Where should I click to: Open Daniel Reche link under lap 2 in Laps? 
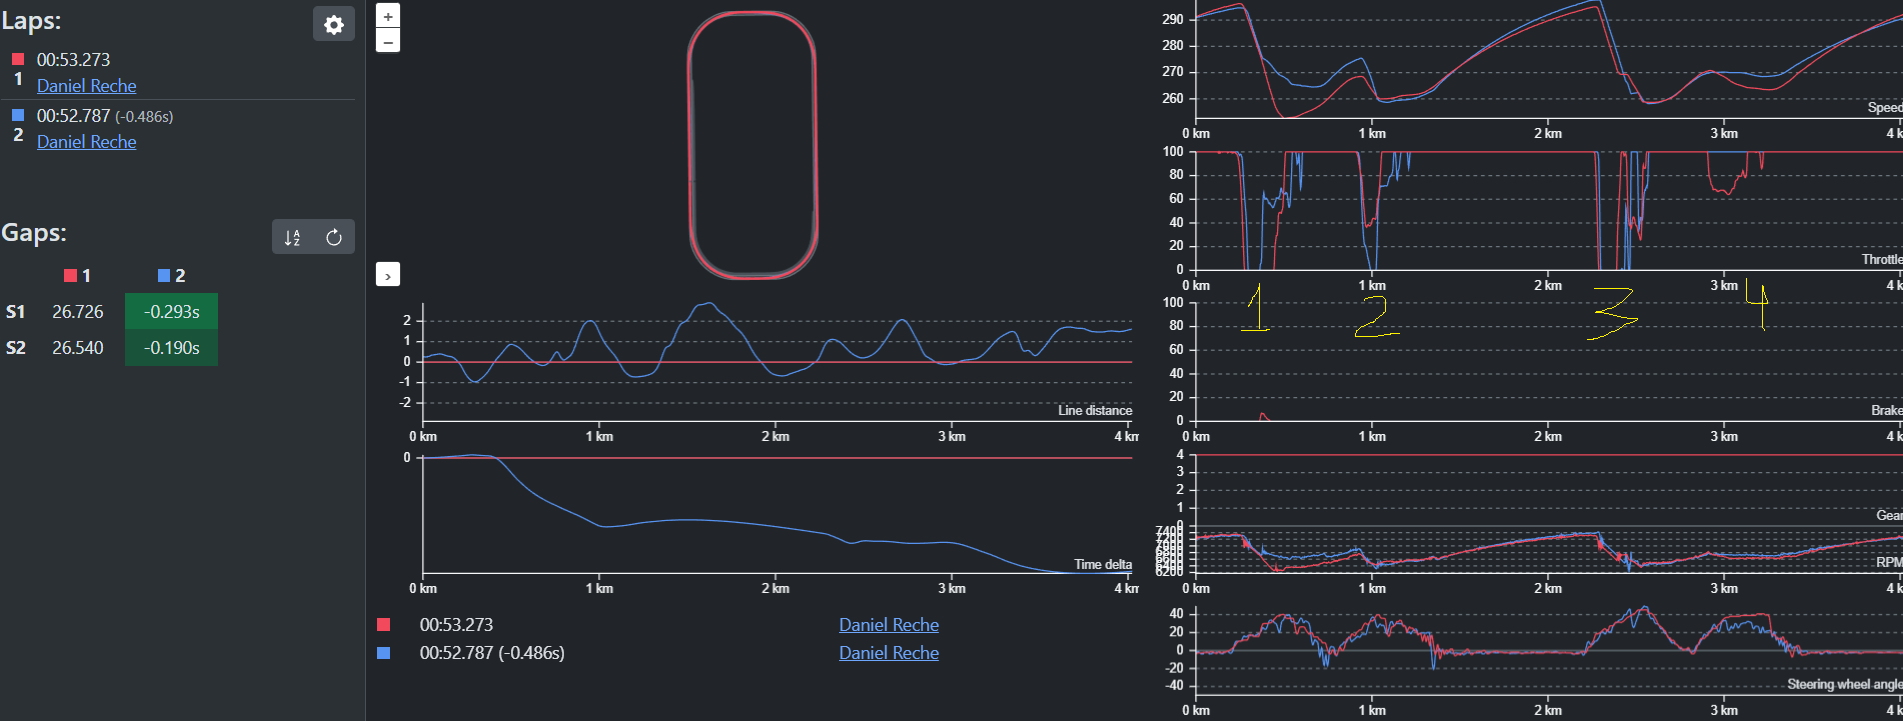(x=86, y=142)
